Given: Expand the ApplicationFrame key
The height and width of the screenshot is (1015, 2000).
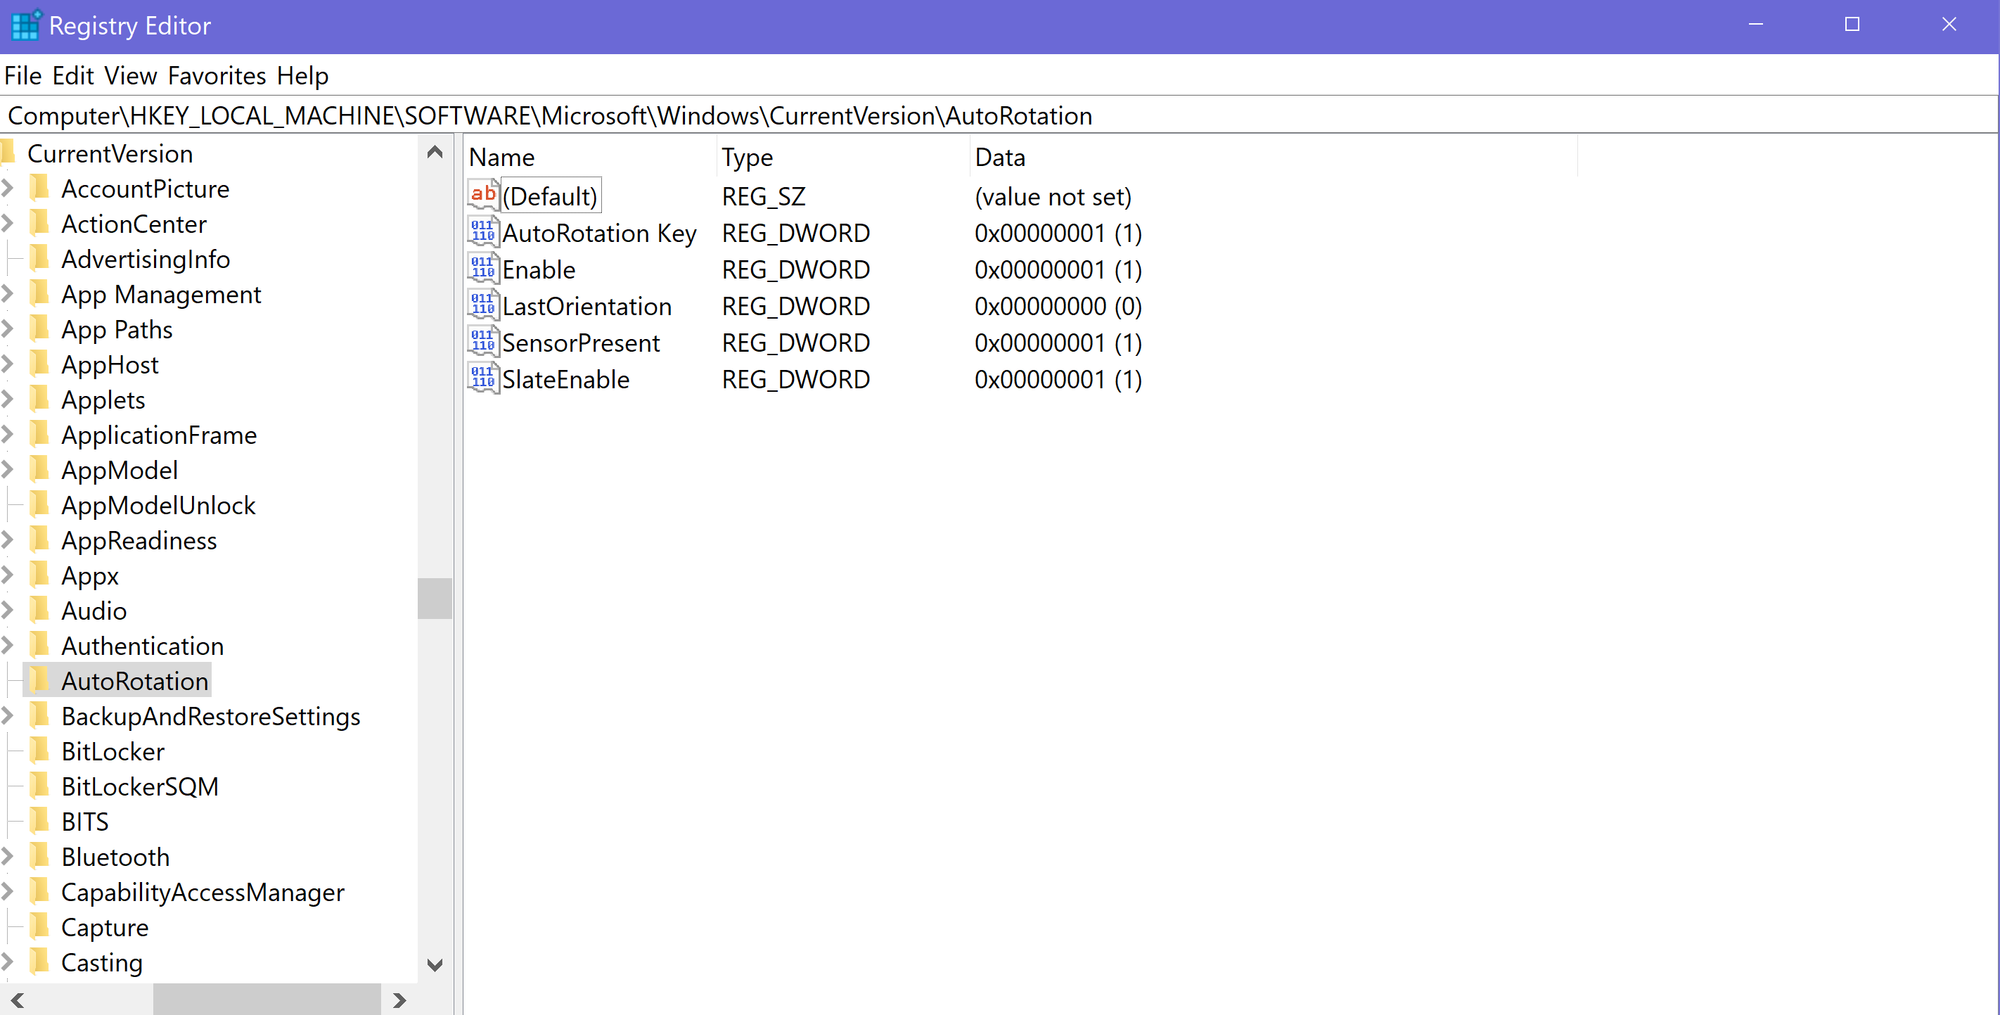Looking at the screenshot, I should (8, 434).
